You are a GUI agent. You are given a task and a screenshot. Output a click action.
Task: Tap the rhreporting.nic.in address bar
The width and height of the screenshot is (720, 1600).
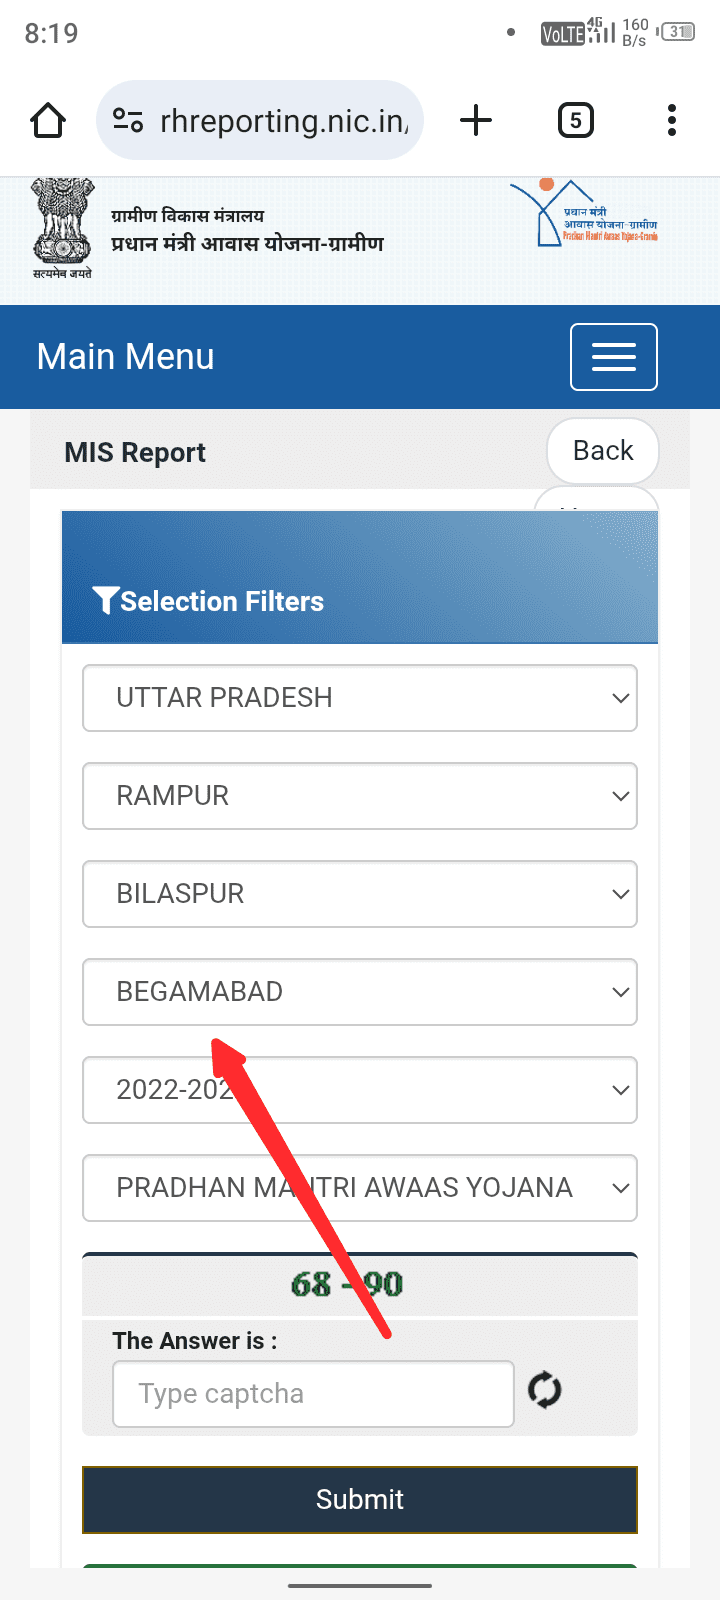(284, 121)
